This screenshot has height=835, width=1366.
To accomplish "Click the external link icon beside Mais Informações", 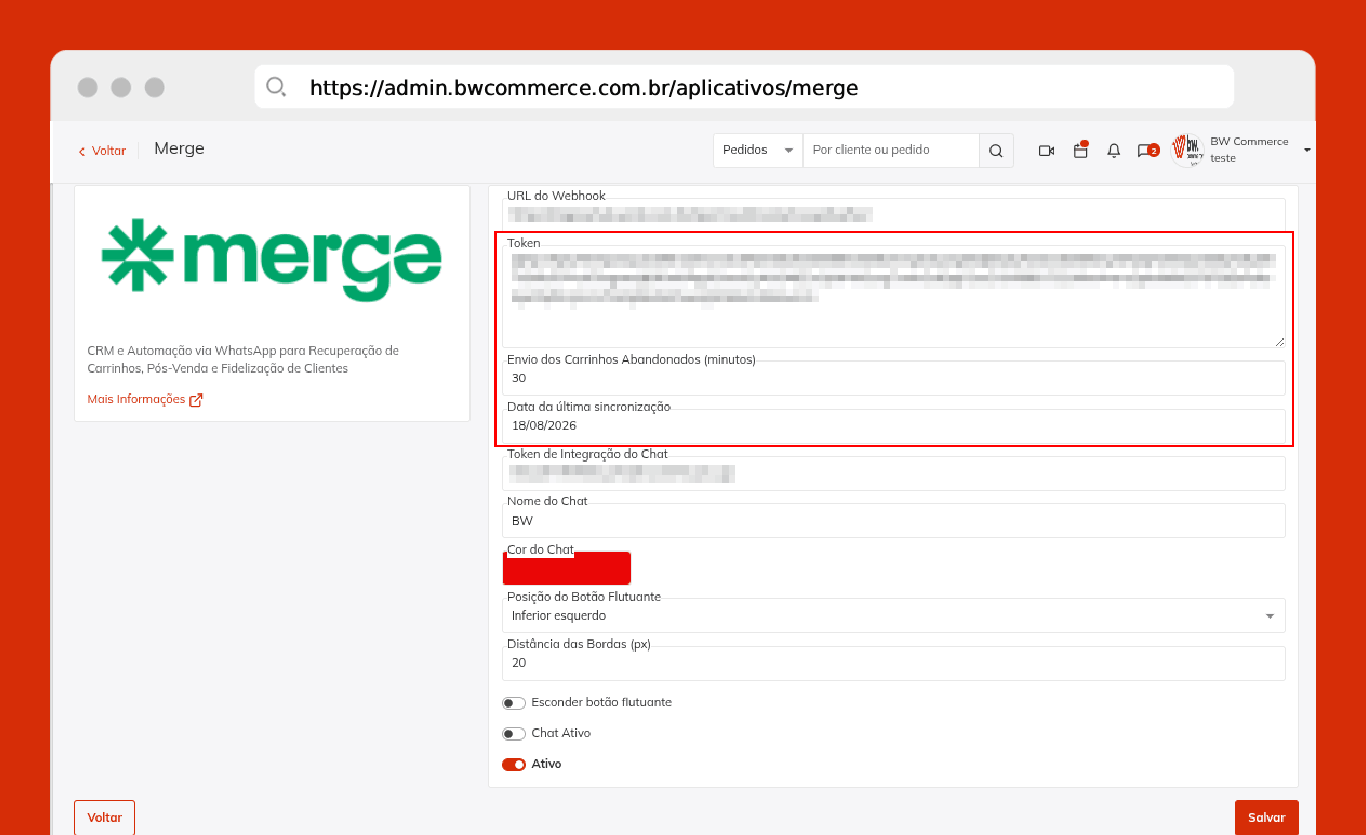I will click(x=196, y=400).
